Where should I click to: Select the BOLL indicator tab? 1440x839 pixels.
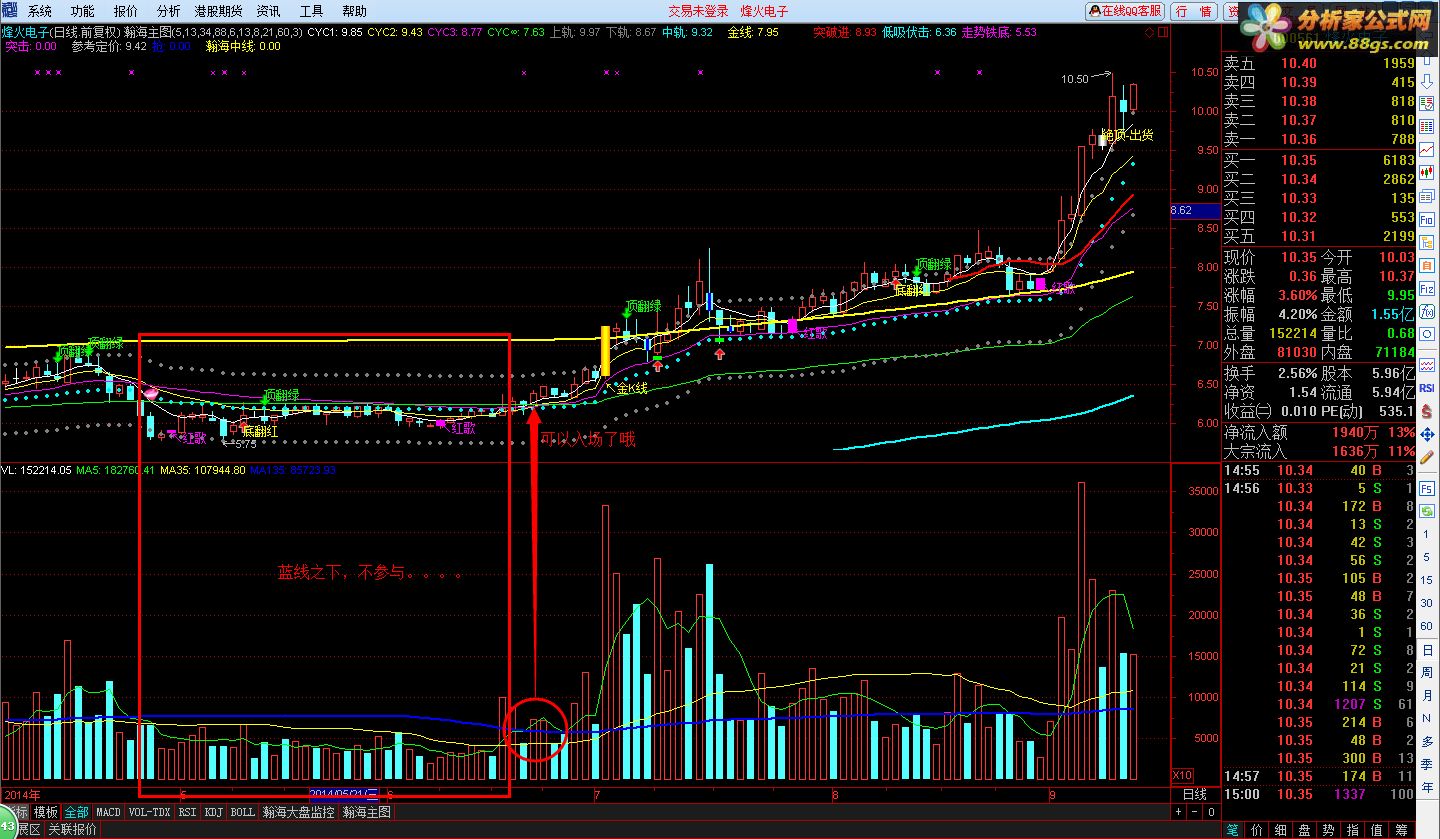(x=242, y=812)
